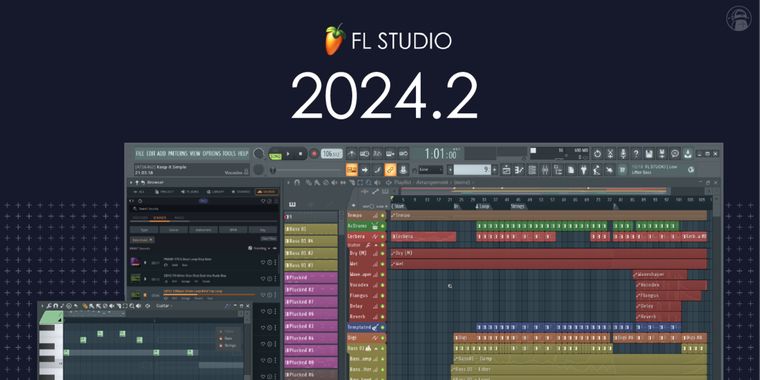Switch to the Browser's PLUGINS tab
760x380 pixels.
190,192
